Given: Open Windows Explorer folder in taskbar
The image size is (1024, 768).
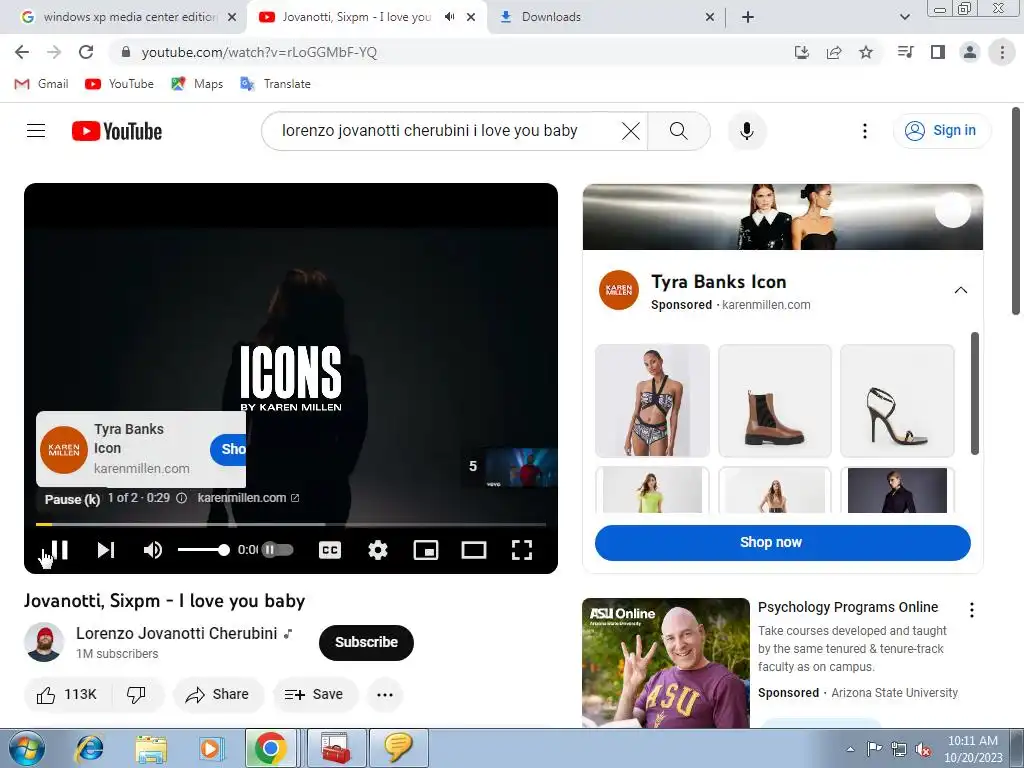Looking at the screenshot, I should [x=151, y=748].
